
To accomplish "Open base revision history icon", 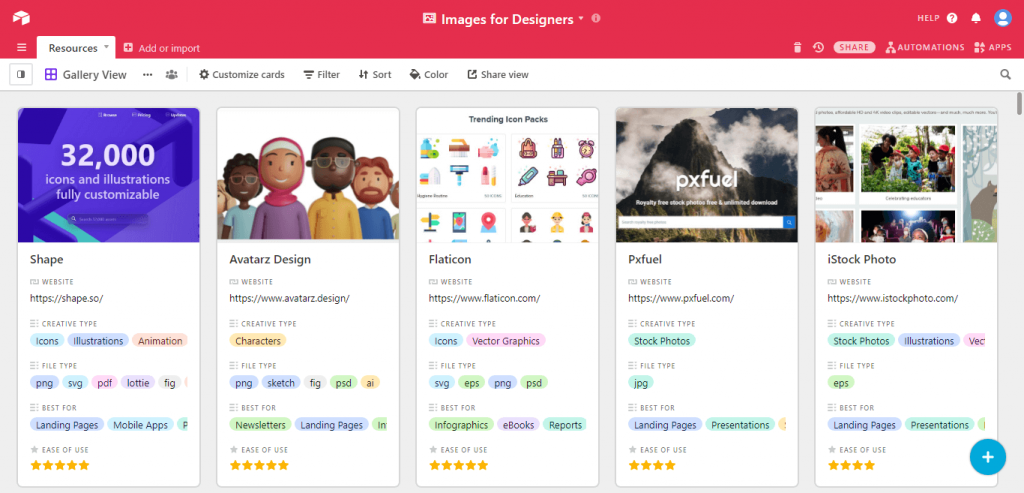I will (818, 47).
